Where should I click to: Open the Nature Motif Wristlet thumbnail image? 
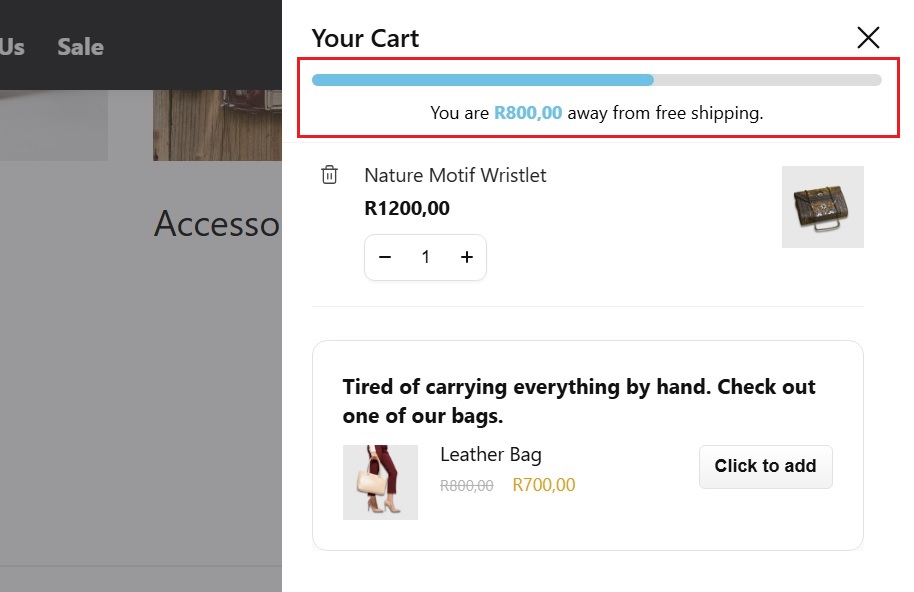tap(822, 207)
